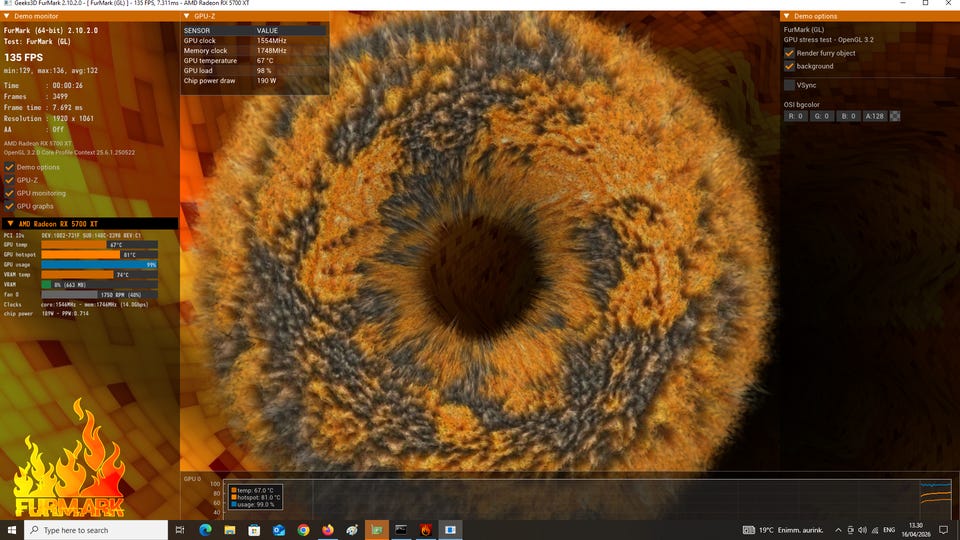Open Task View on the taskbar
The image size is (960, 540).
tap(180, 530)
